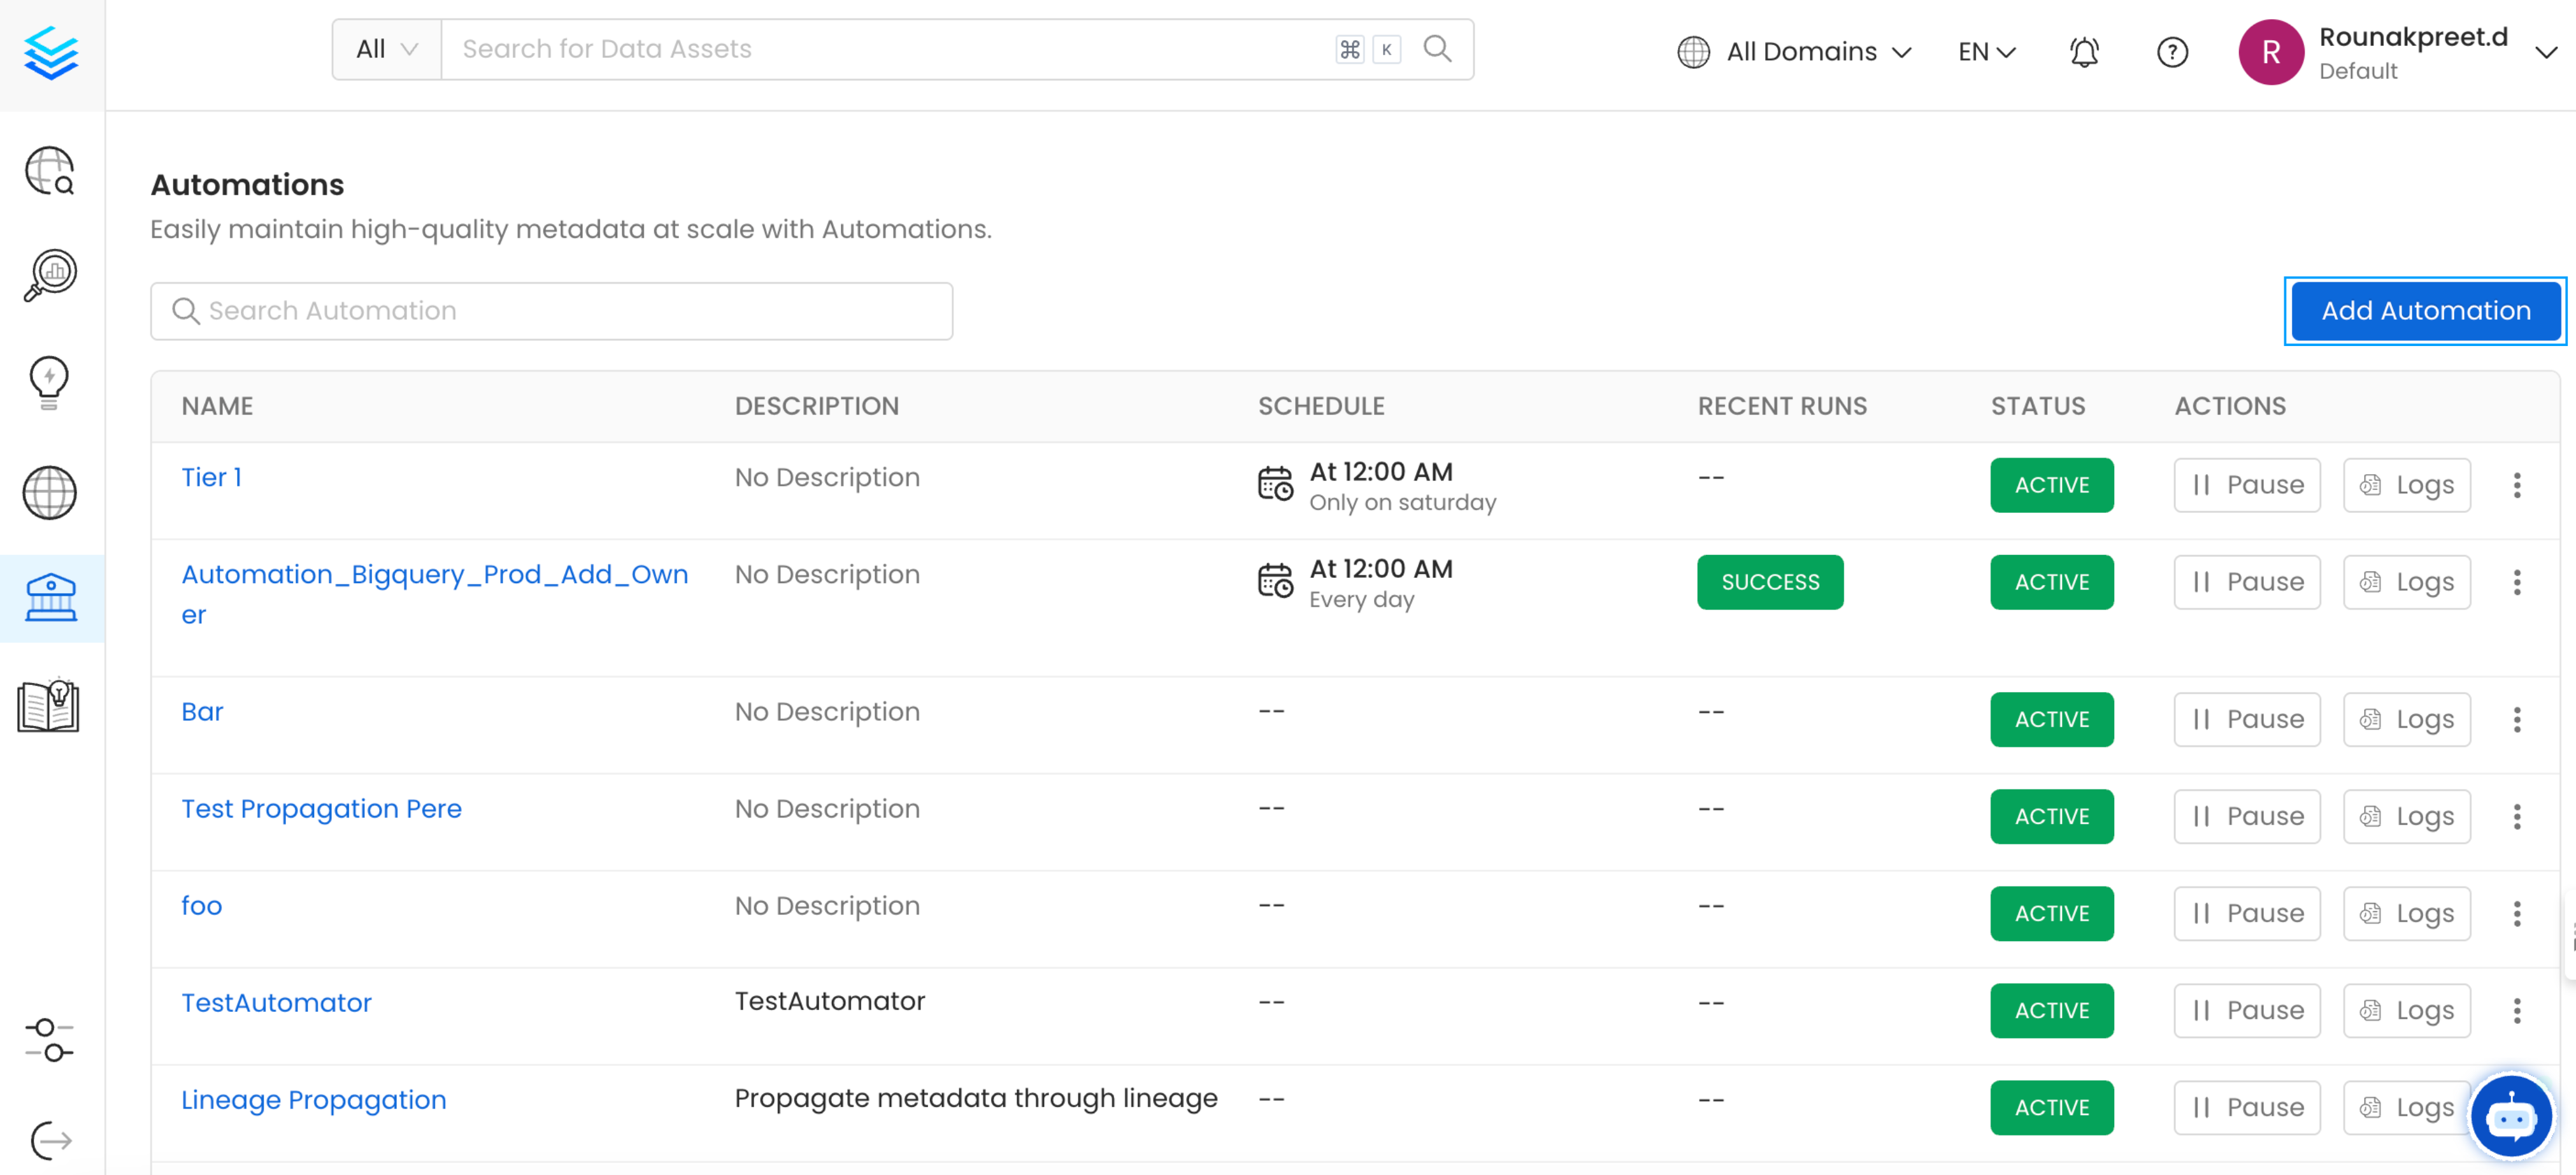Open the Insights lightbulb sidebar icon
Image resolution: width=2576 pixels, height=1175 pixels.
[50, 382]
